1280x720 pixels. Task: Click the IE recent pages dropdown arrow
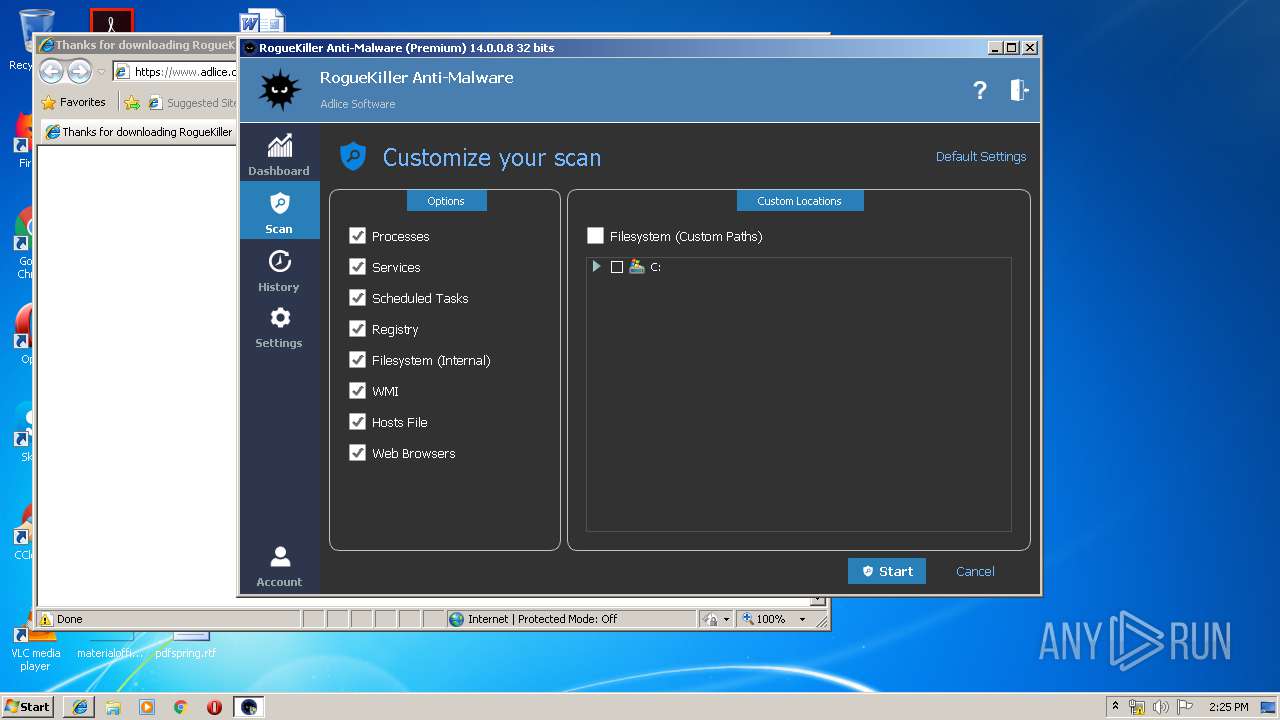(101, 72)
